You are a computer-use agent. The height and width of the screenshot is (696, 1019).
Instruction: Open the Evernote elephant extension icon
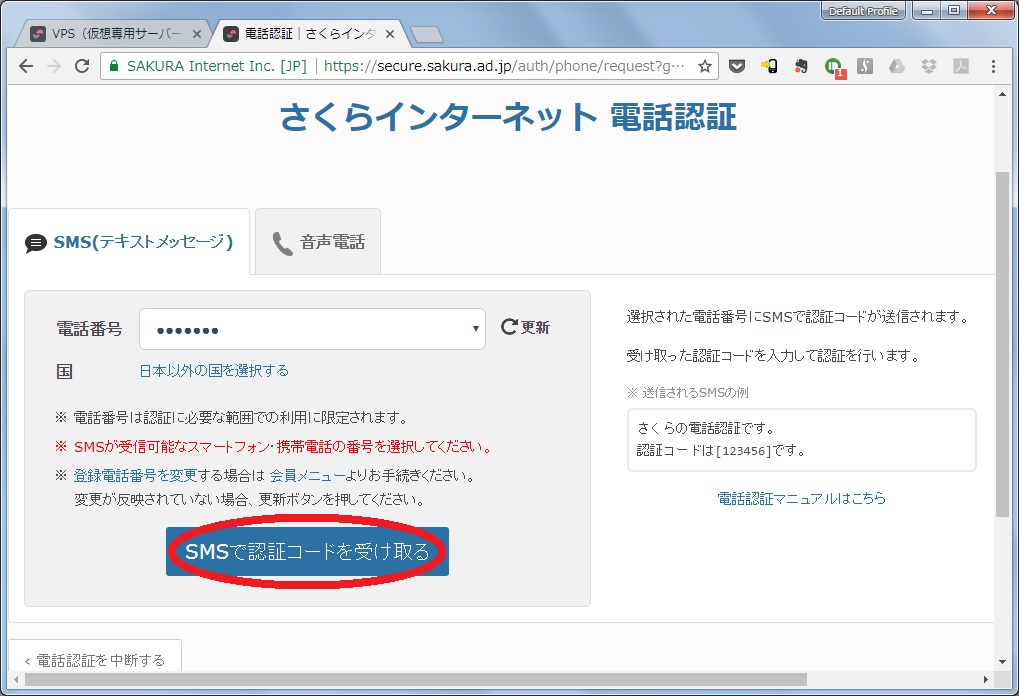coord(801,66)
